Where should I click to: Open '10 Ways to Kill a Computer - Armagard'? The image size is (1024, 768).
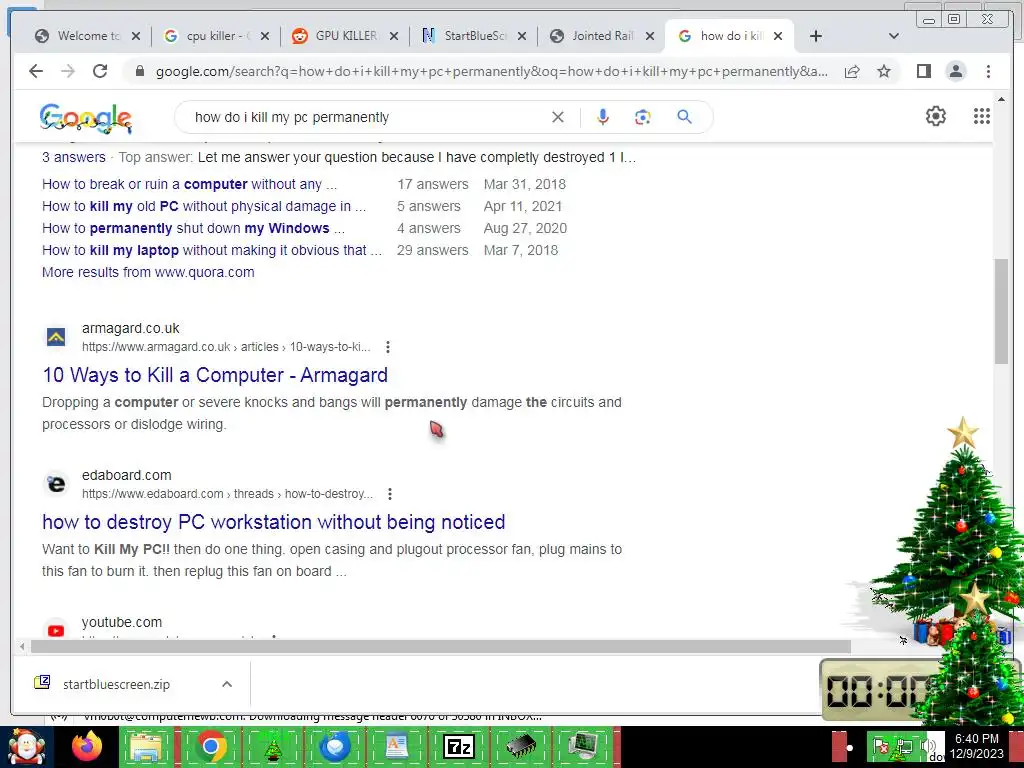(215, 375)
